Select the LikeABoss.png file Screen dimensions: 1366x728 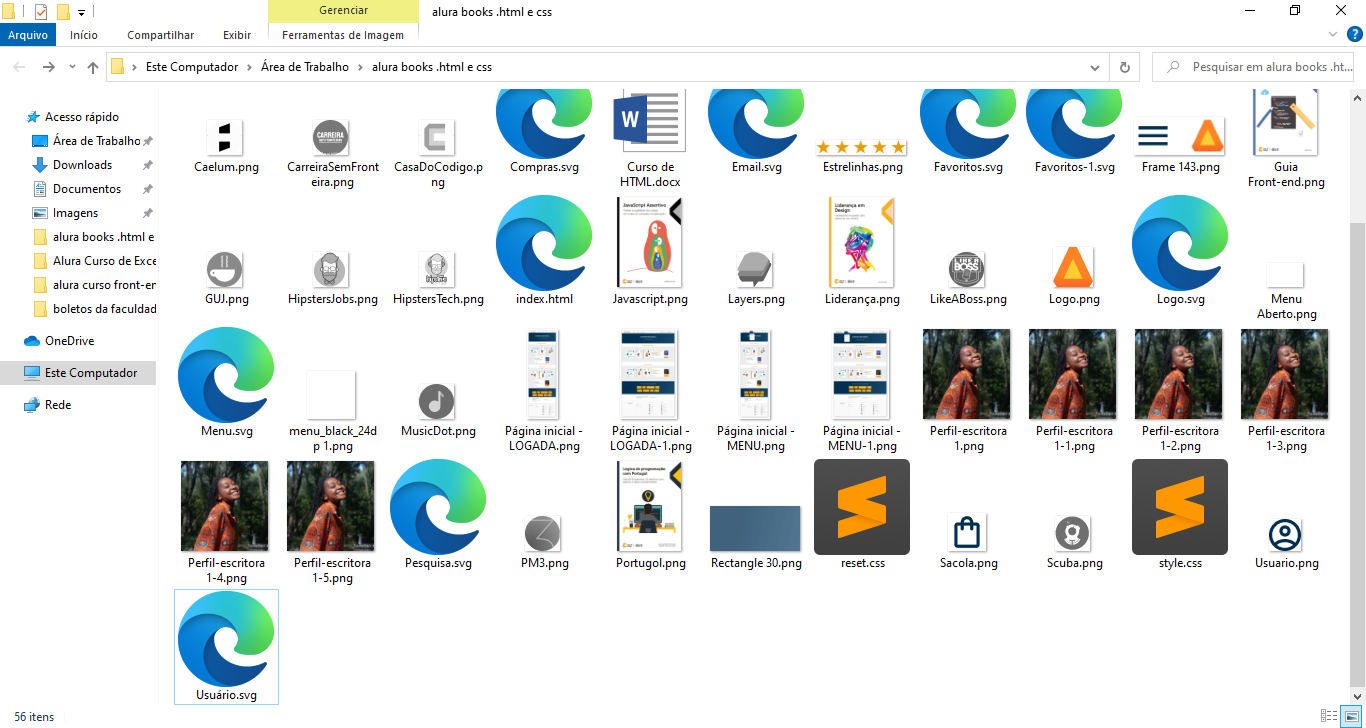(968, 269)
